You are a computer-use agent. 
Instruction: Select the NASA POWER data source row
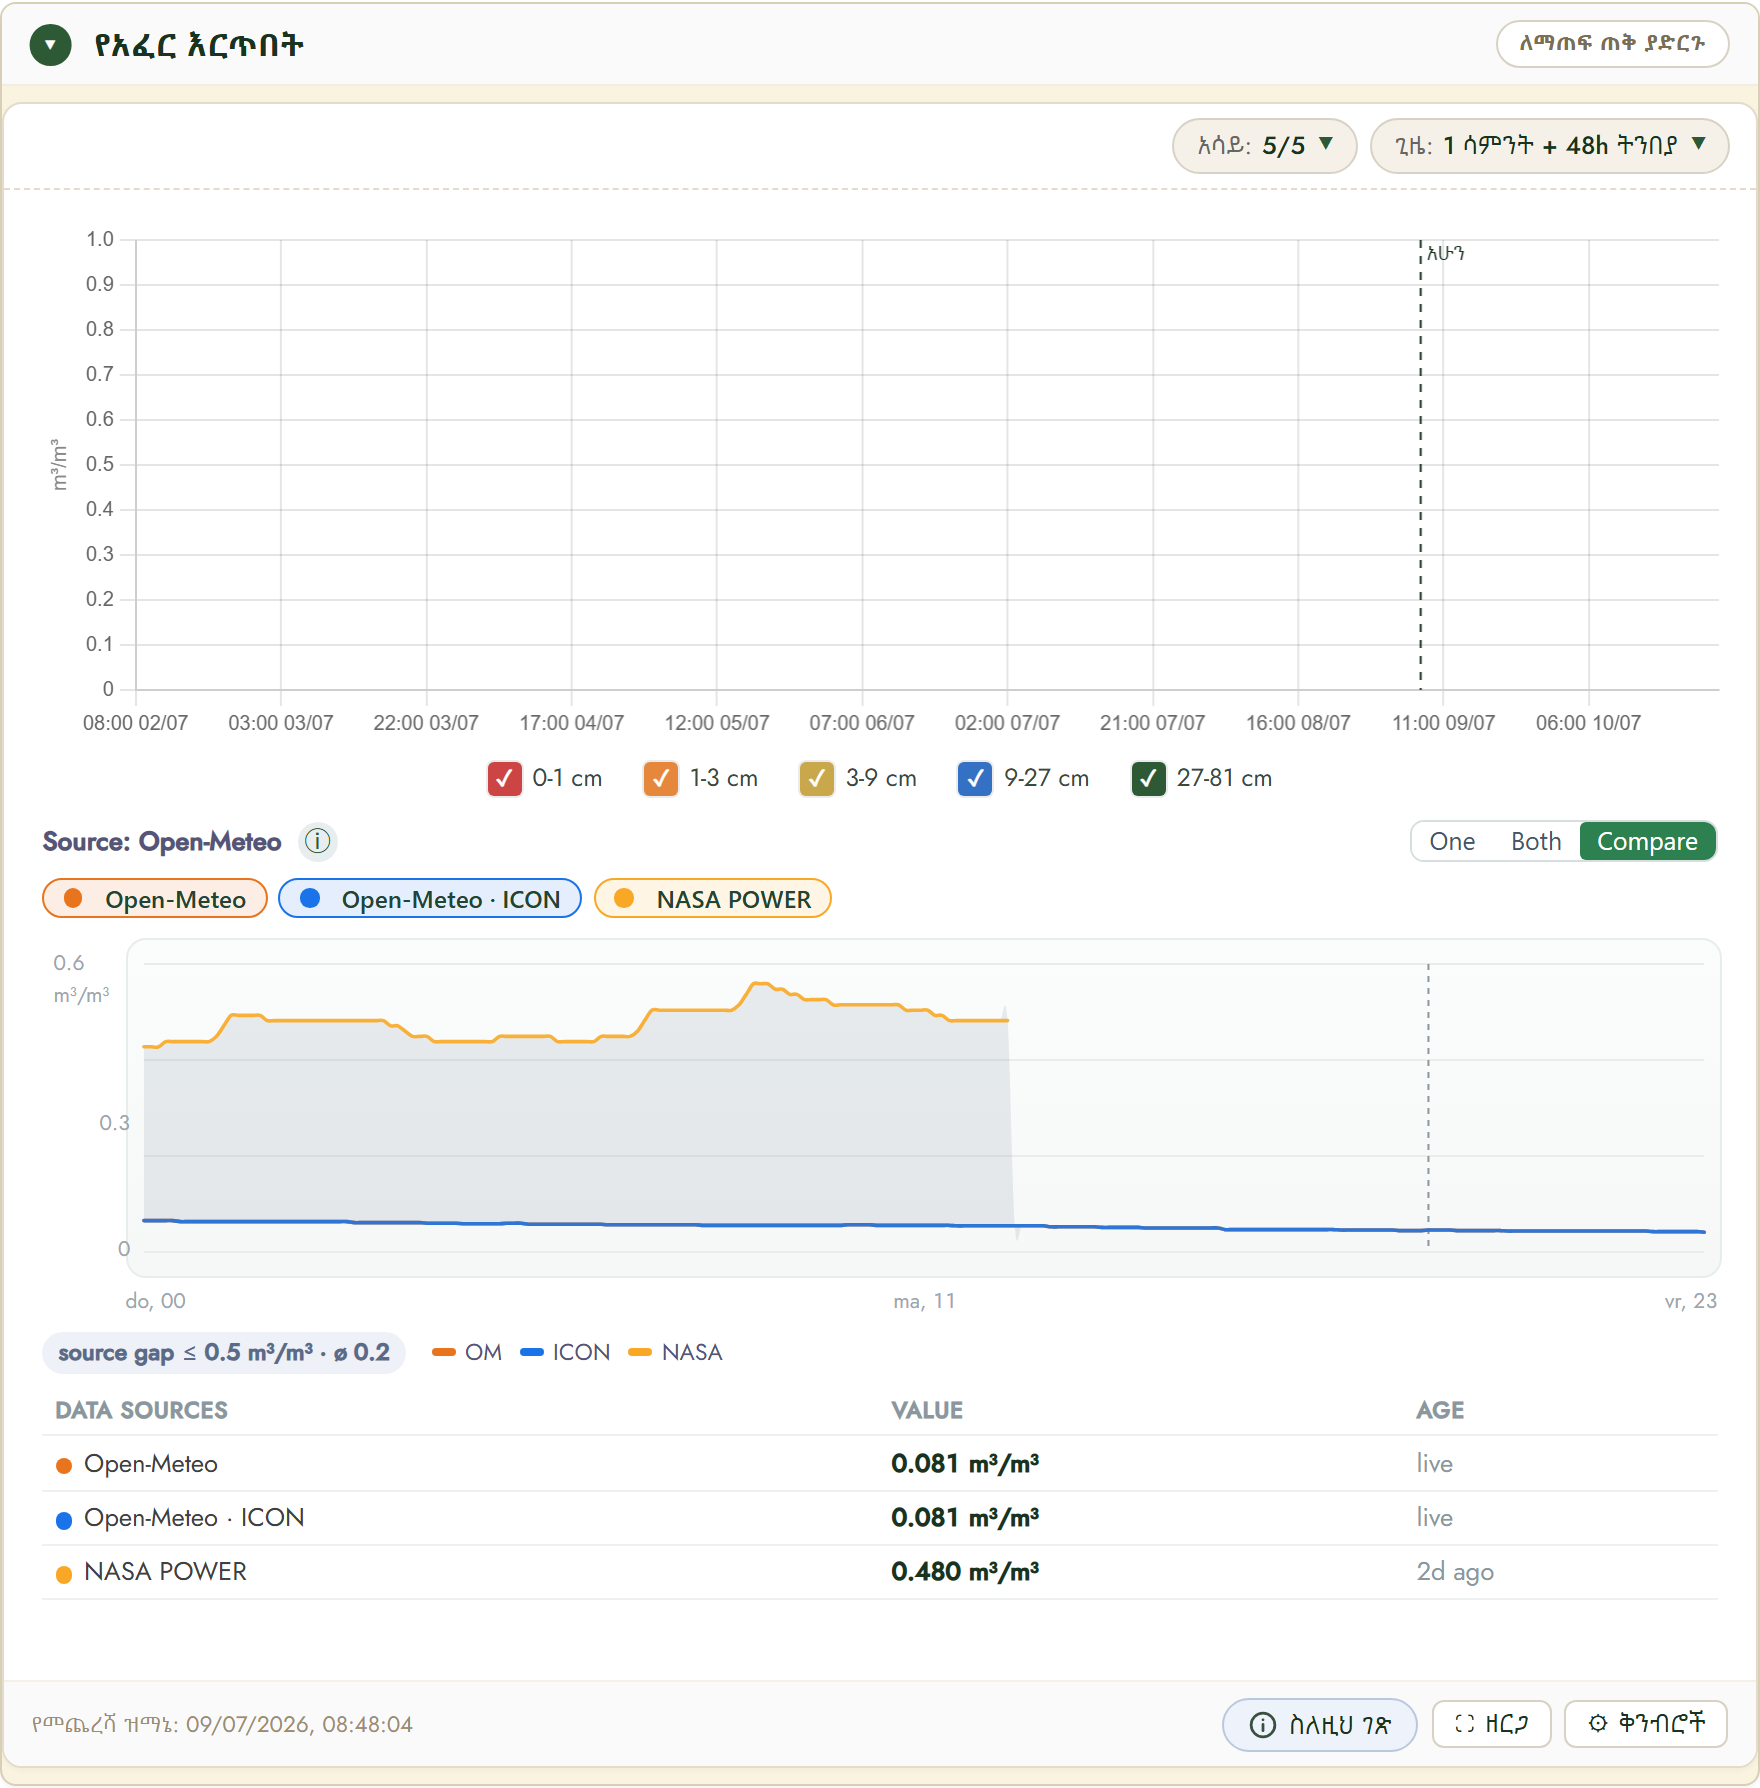[880, 1572]
